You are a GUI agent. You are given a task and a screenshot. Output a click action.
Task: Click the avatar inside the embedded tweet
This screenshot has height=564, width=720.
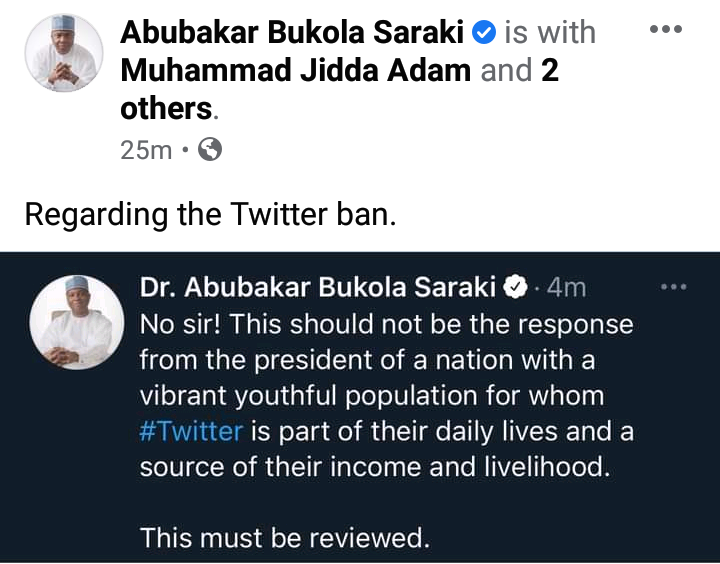tap(69, 318)
